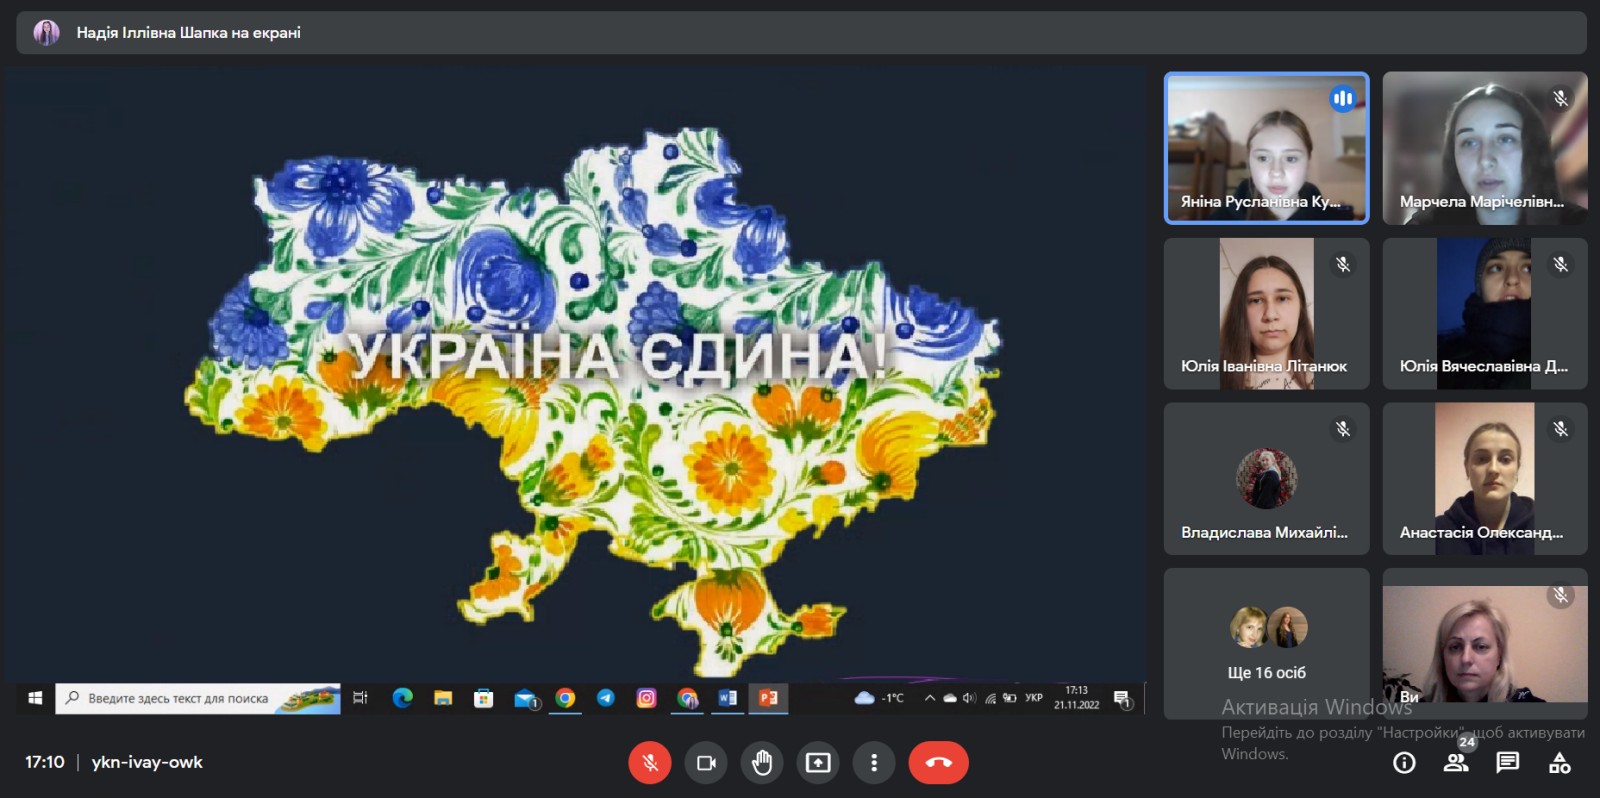The image size is (1600, 798).
Task: Click the presenter avatar in top banner
Action: tap(46, 33)
